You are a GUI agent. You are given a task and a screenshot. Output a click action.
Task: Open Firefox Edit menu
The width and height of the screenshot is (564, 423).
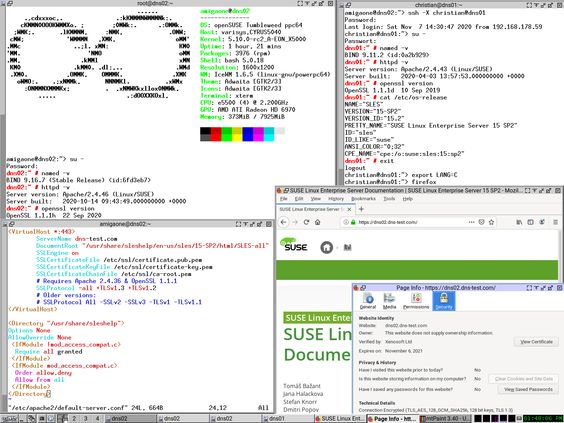(299, 199)
